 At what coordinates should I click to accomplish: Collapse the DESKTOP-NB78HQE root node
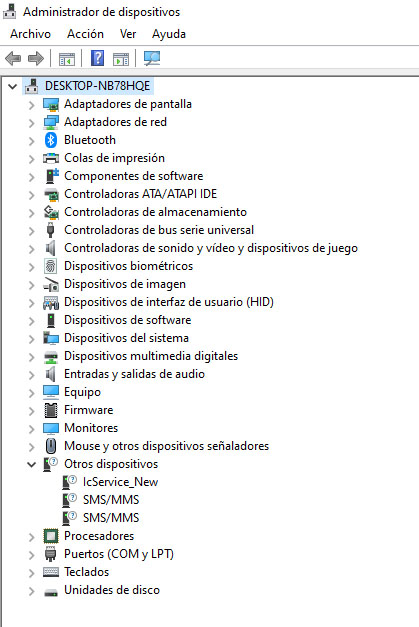pyautogui.click(x=13, y=86)
